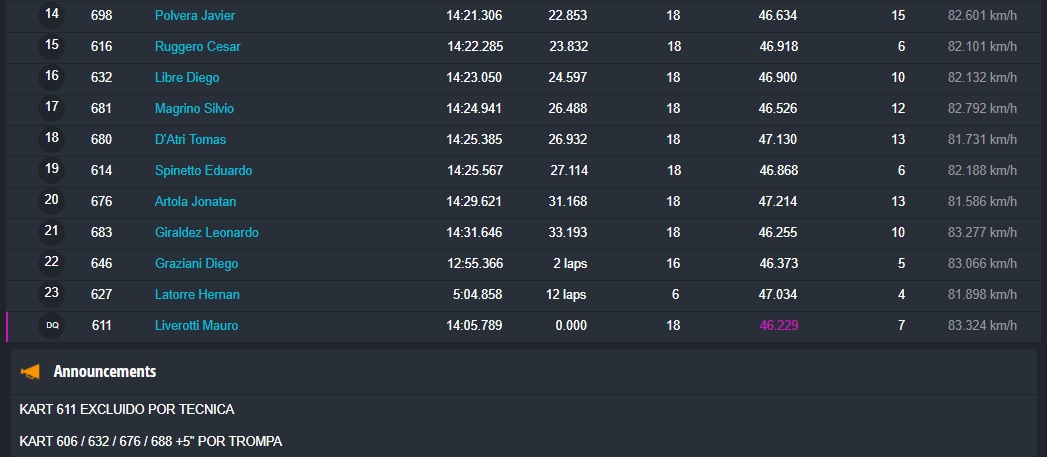Select driver Magrino Silvio
Viewport: 1047px width, 457px height.
[x=194, y=109]
